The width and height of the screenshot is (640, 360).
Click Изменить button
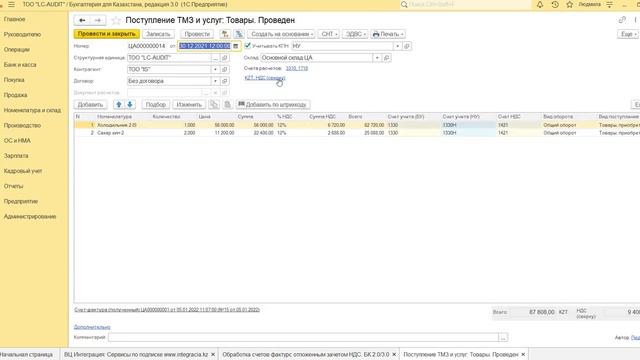tap(189, 104)
